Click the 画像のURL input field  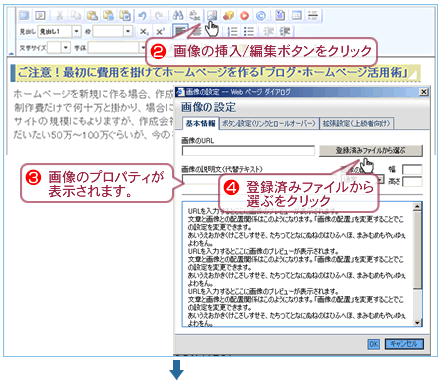click(x=248, y=151)
